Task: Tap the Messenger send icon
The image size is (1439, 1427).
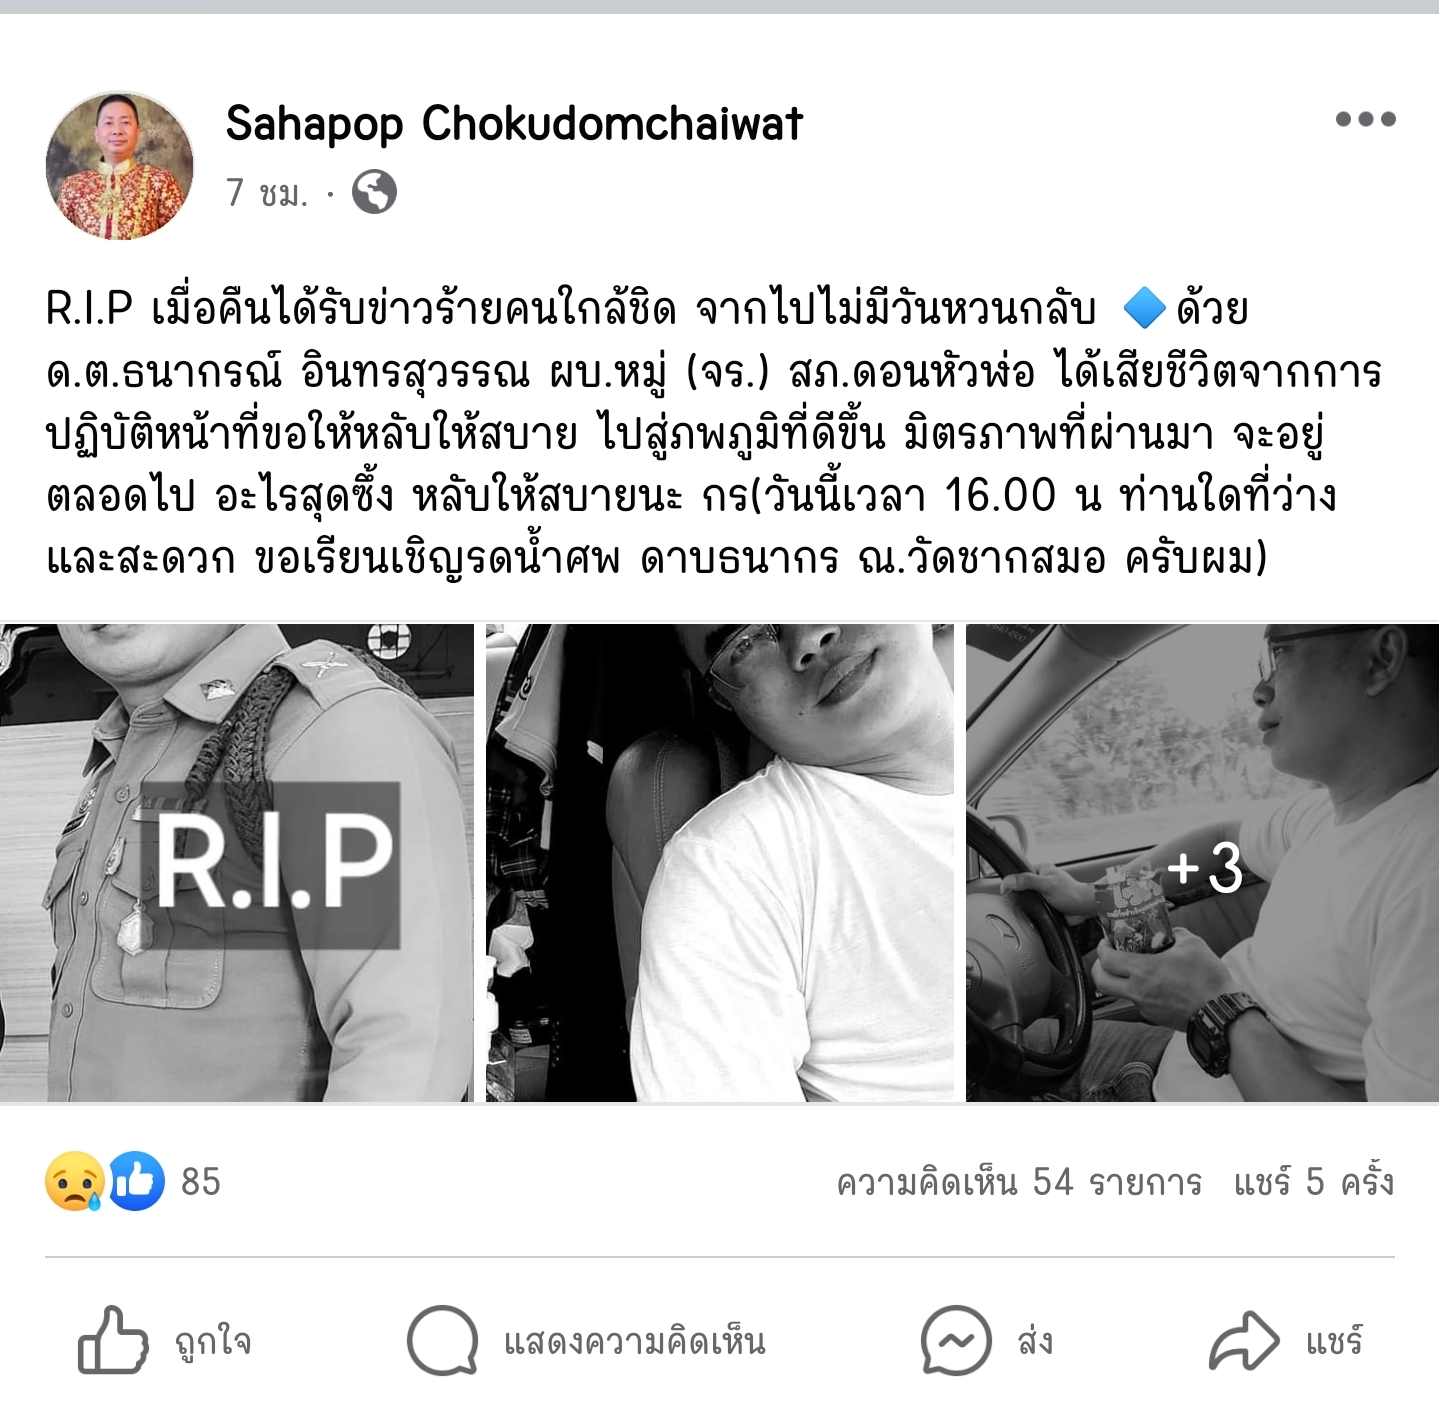Action: [x=956, y=1340]
